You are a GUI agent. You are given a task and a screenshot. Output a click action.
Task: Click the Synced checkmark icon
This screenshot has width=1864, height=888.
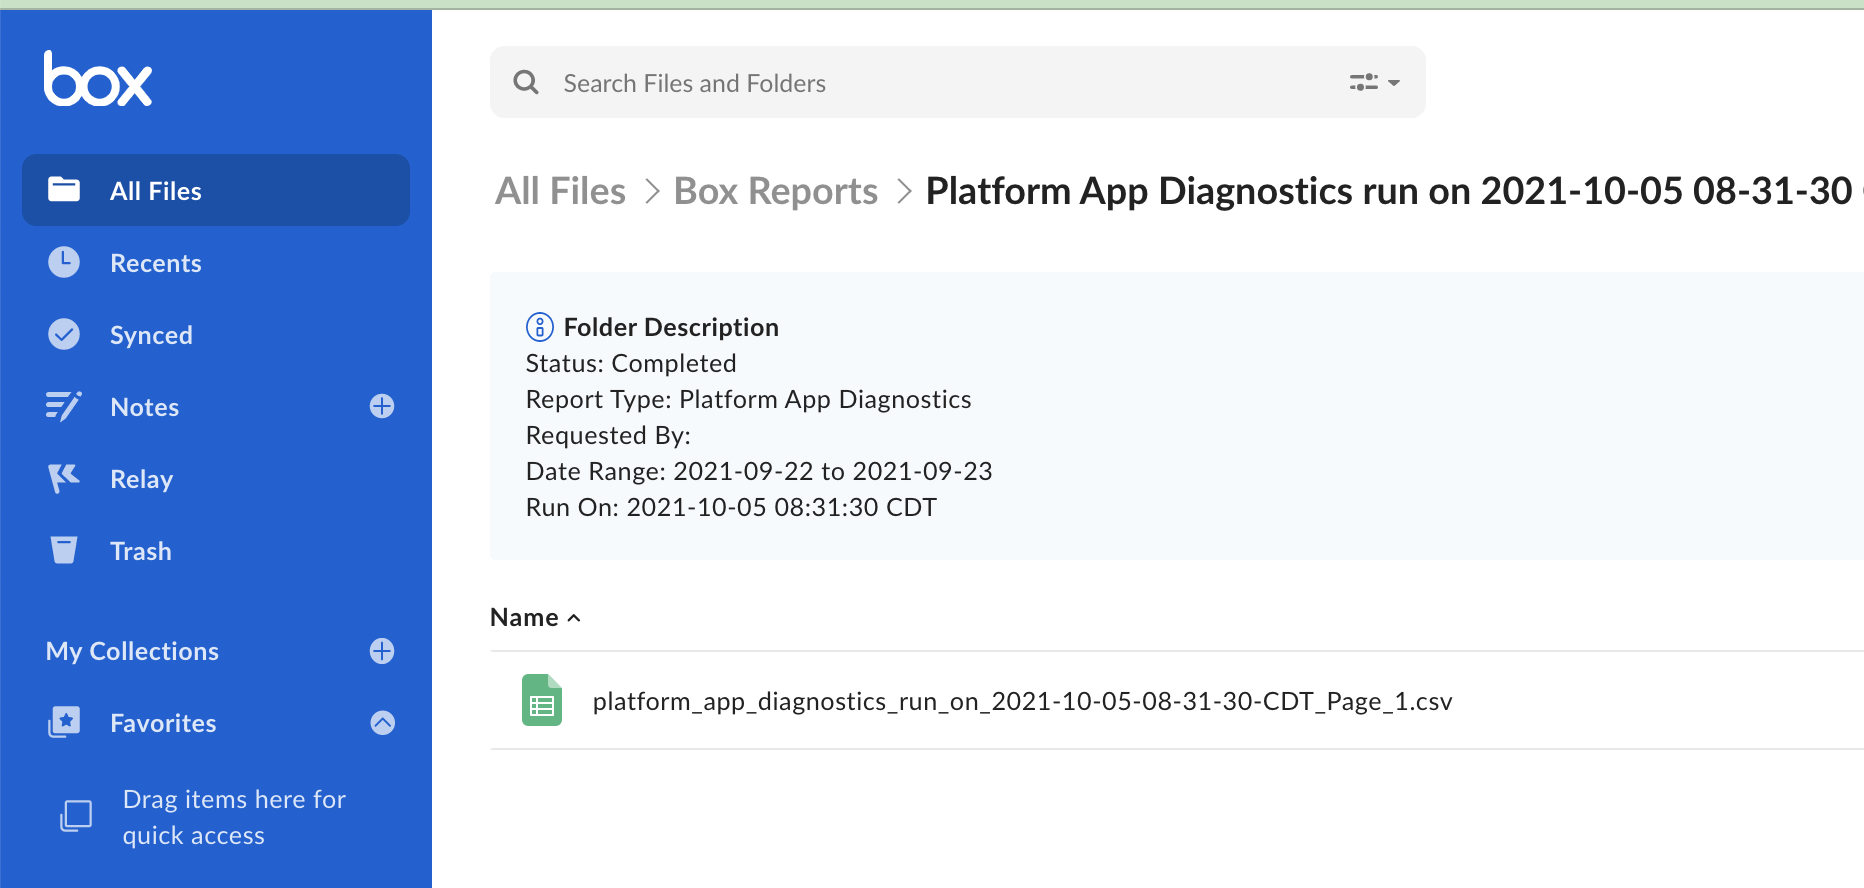pos(64,334)
